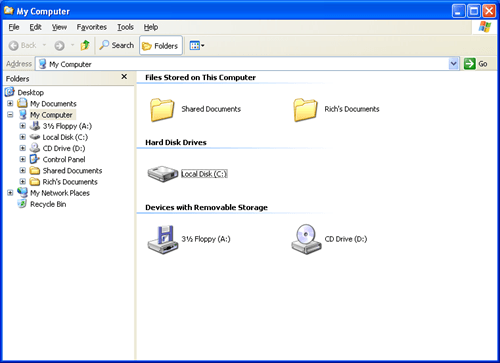The image size is (500, 363).
Task: Click 'CD Drive (D:)' label in right pane
Action: [346, 239]
